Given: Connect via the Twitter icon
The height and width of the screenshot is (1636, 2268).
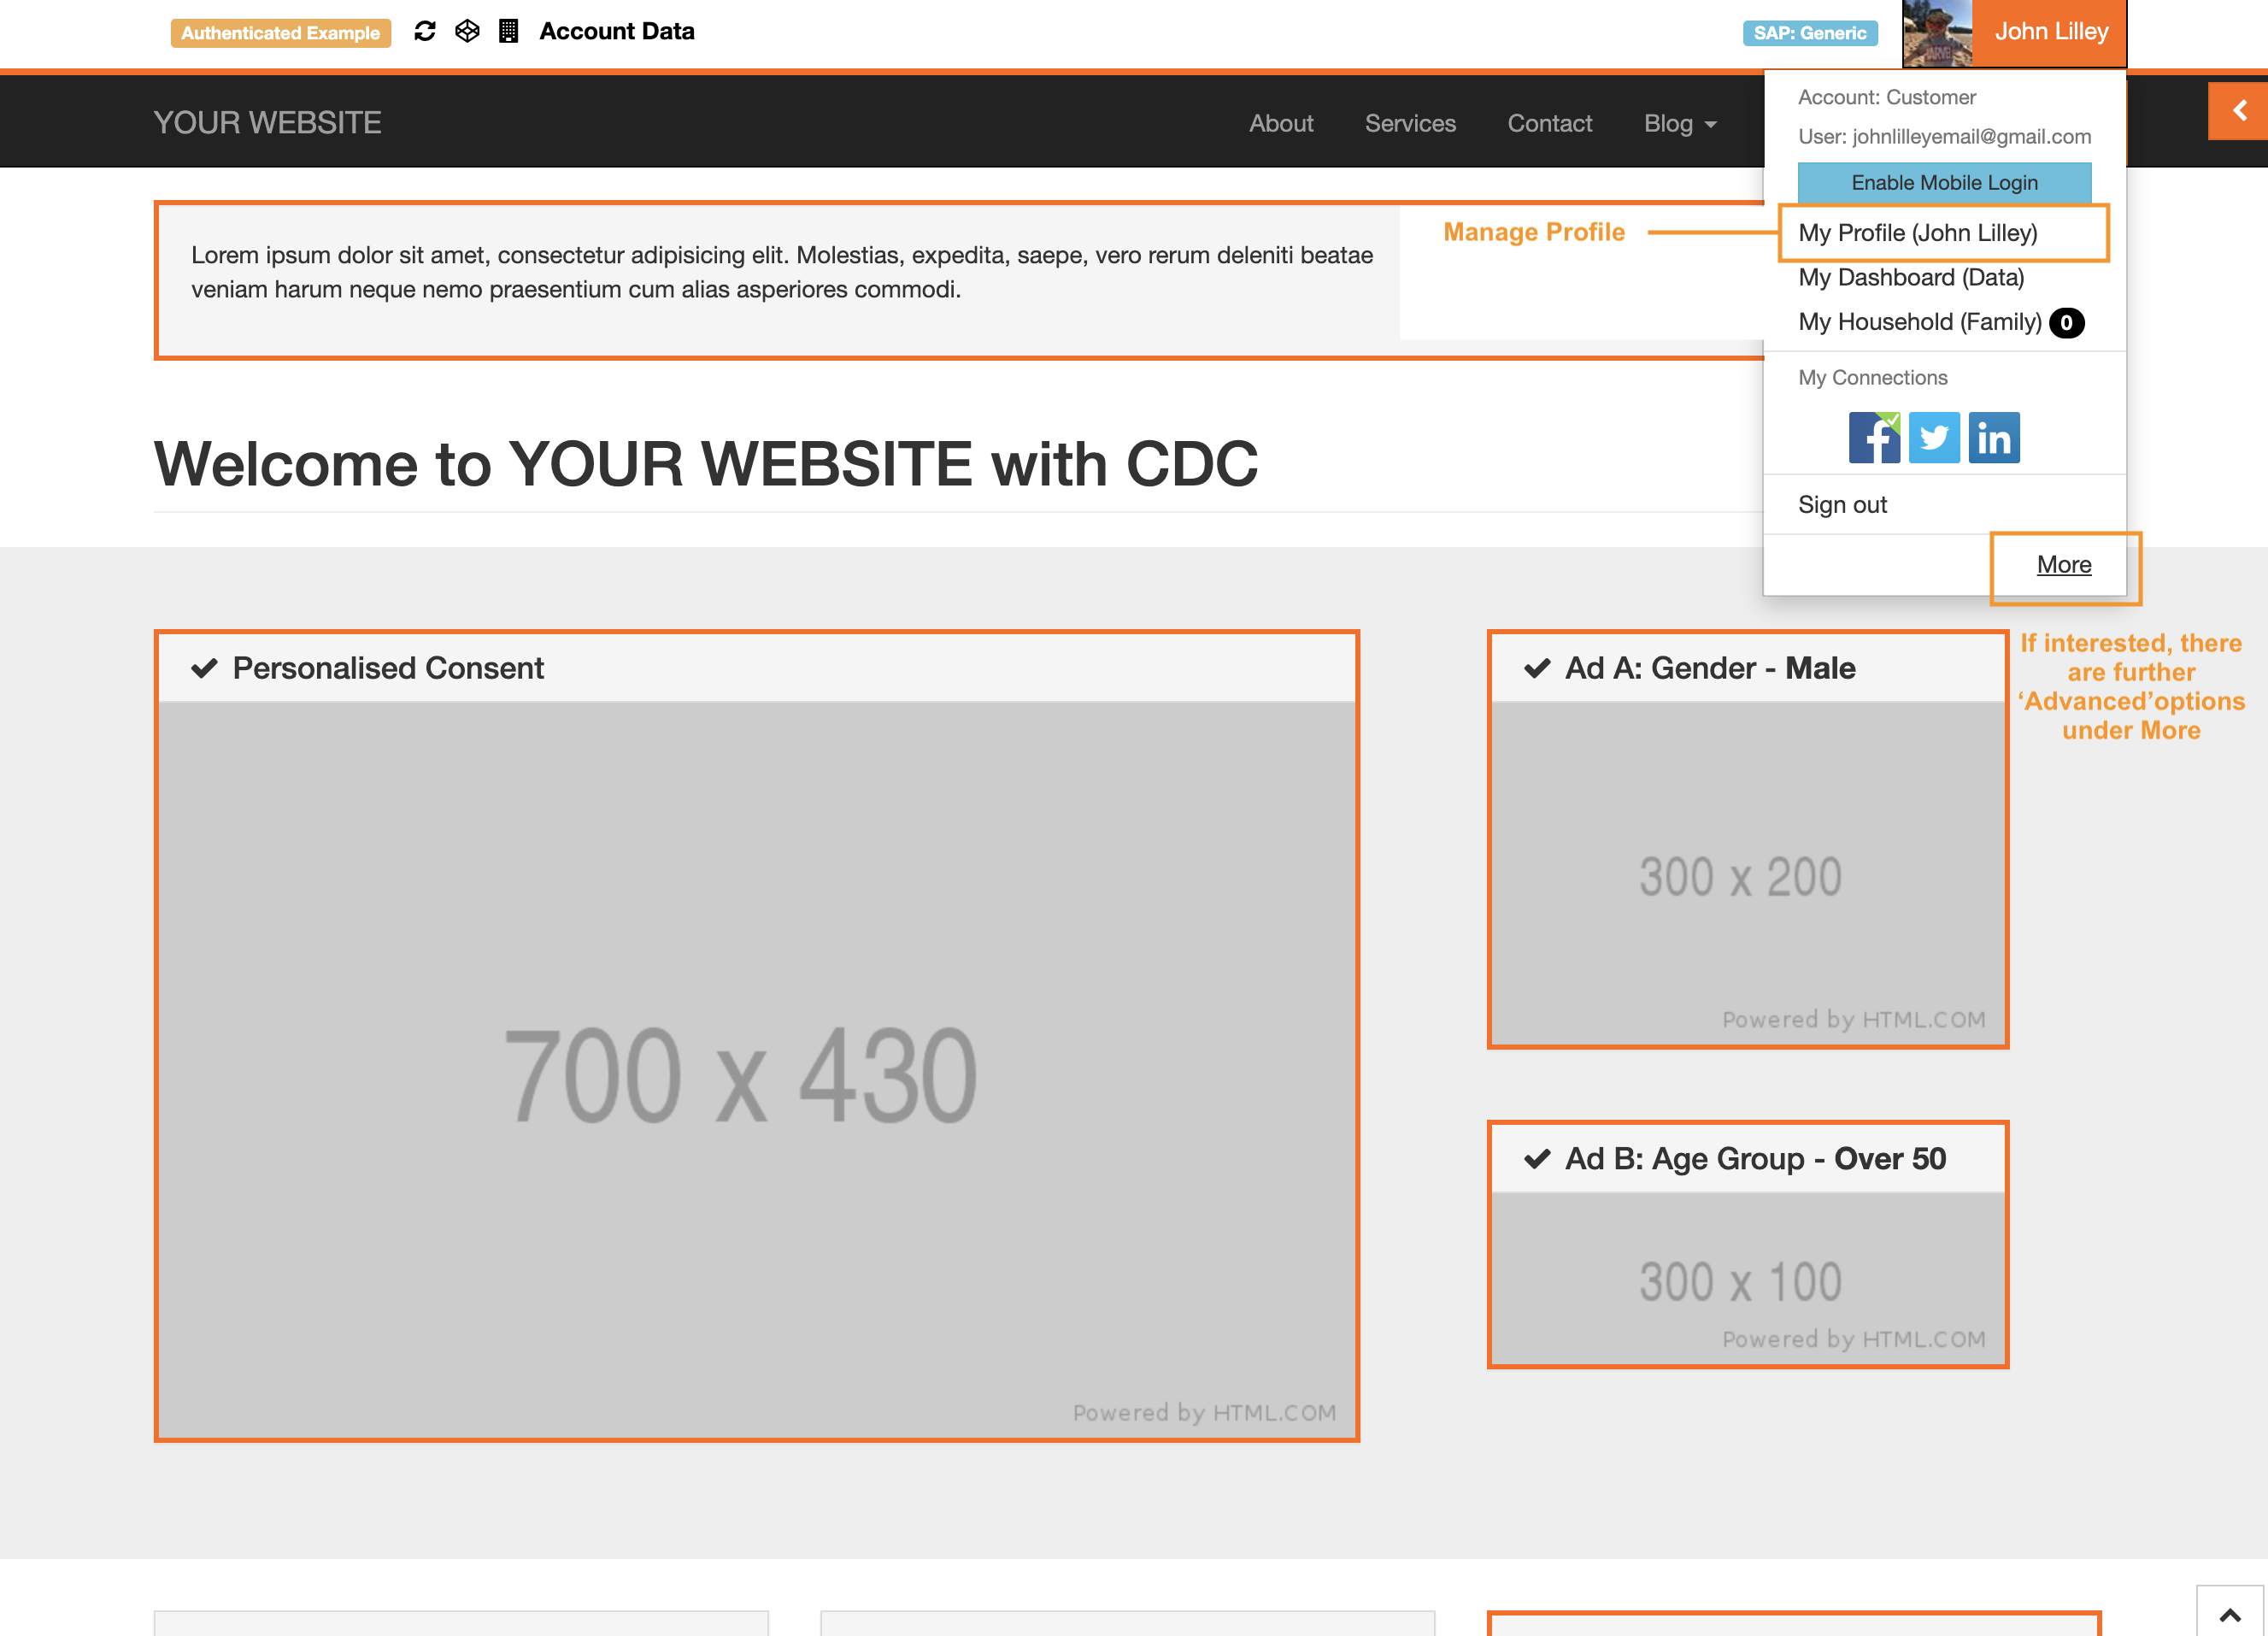Looking at the screenshot, I should pos(1933,438).
